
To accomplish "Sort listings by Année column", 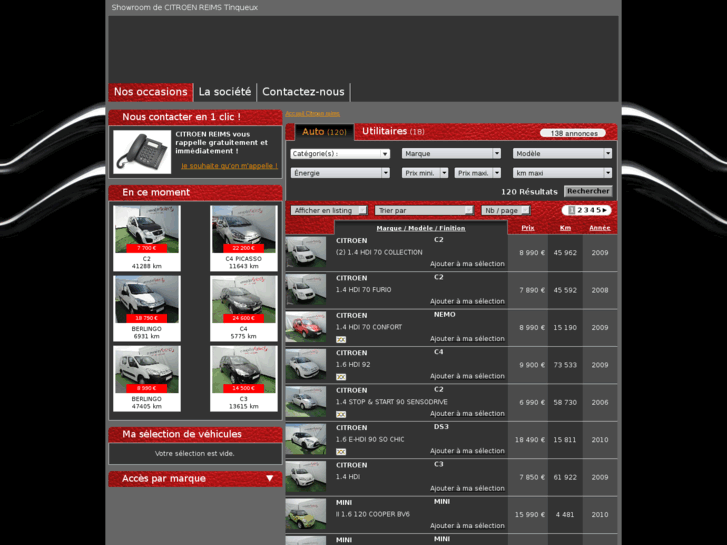I will [x=599, y=228].
